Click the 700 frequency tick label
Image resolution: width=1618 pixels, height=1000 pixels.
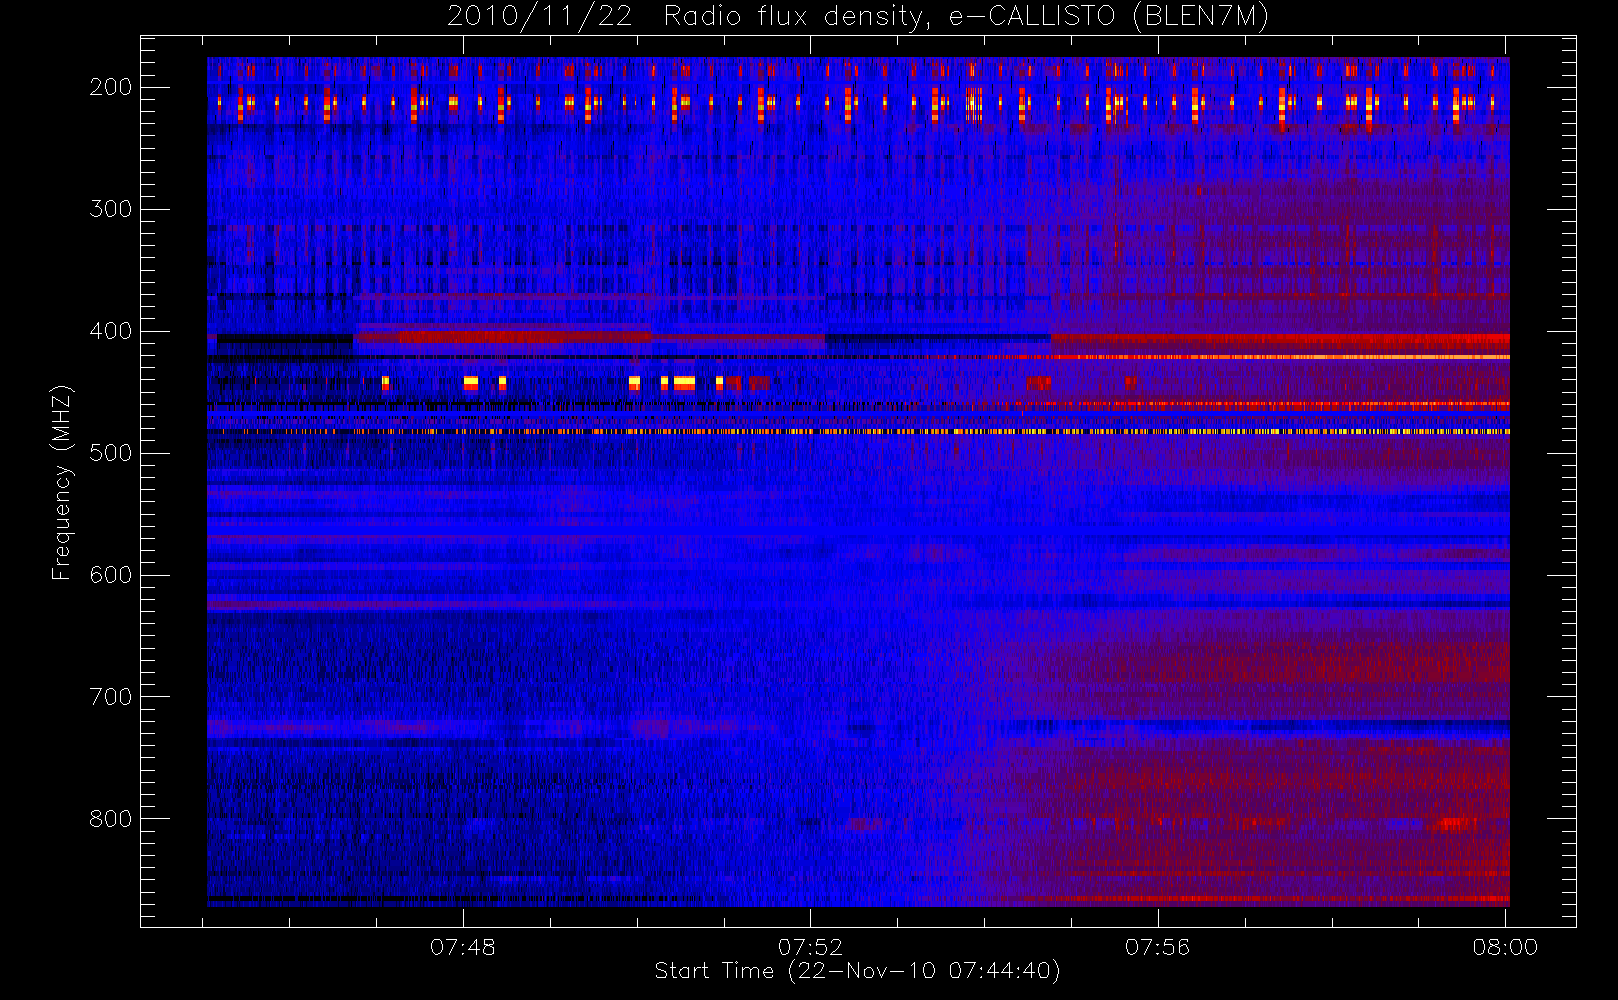click(111, 697)
